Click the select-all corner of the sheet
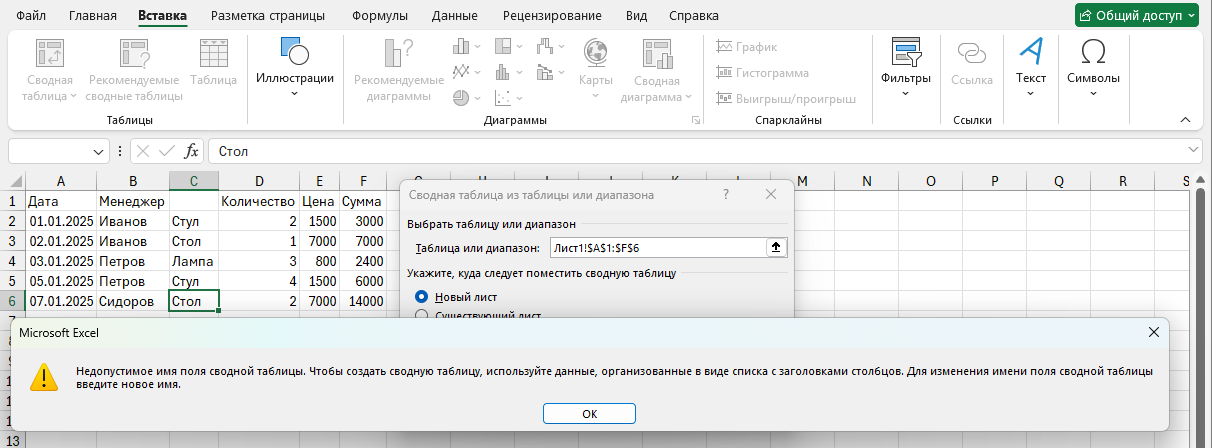The width and height of the screenshot is (1212, 448). (x=12, y=181)
